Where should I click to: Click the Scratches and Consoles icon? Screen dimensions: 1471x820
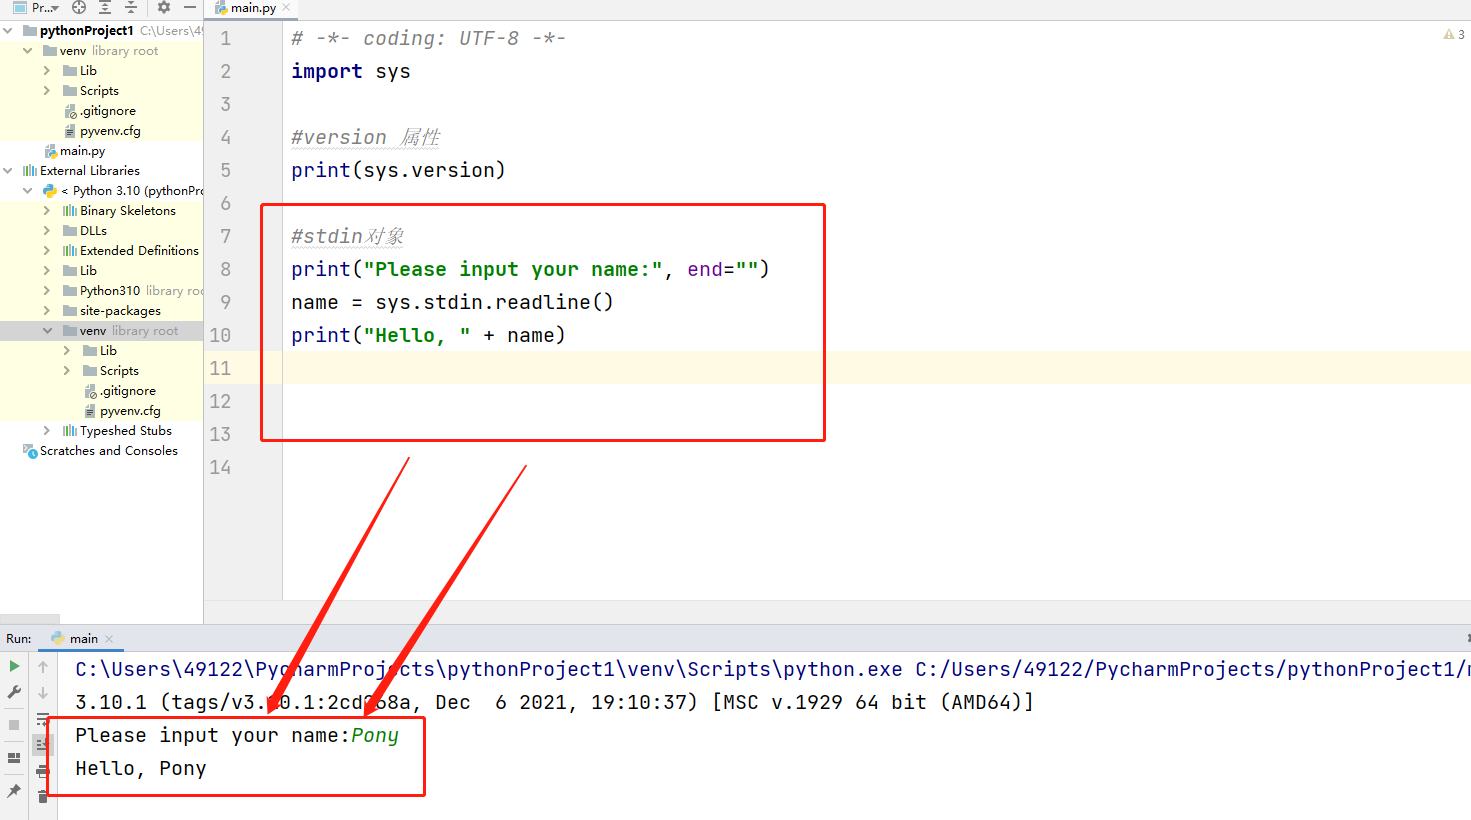[x=30, y=451]
